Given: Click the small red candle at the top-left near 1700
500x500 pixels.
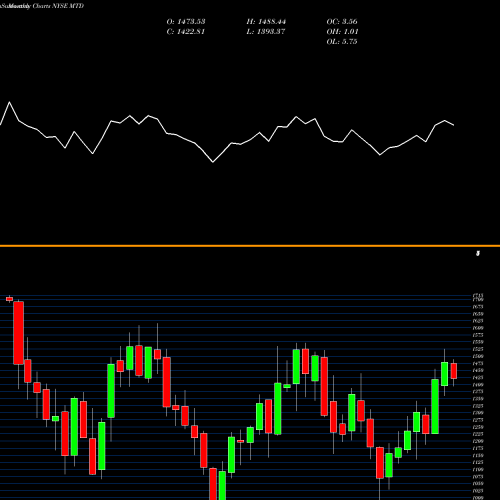Looking at the screenshot, I should pyautogui.click(x=9, y=299).
